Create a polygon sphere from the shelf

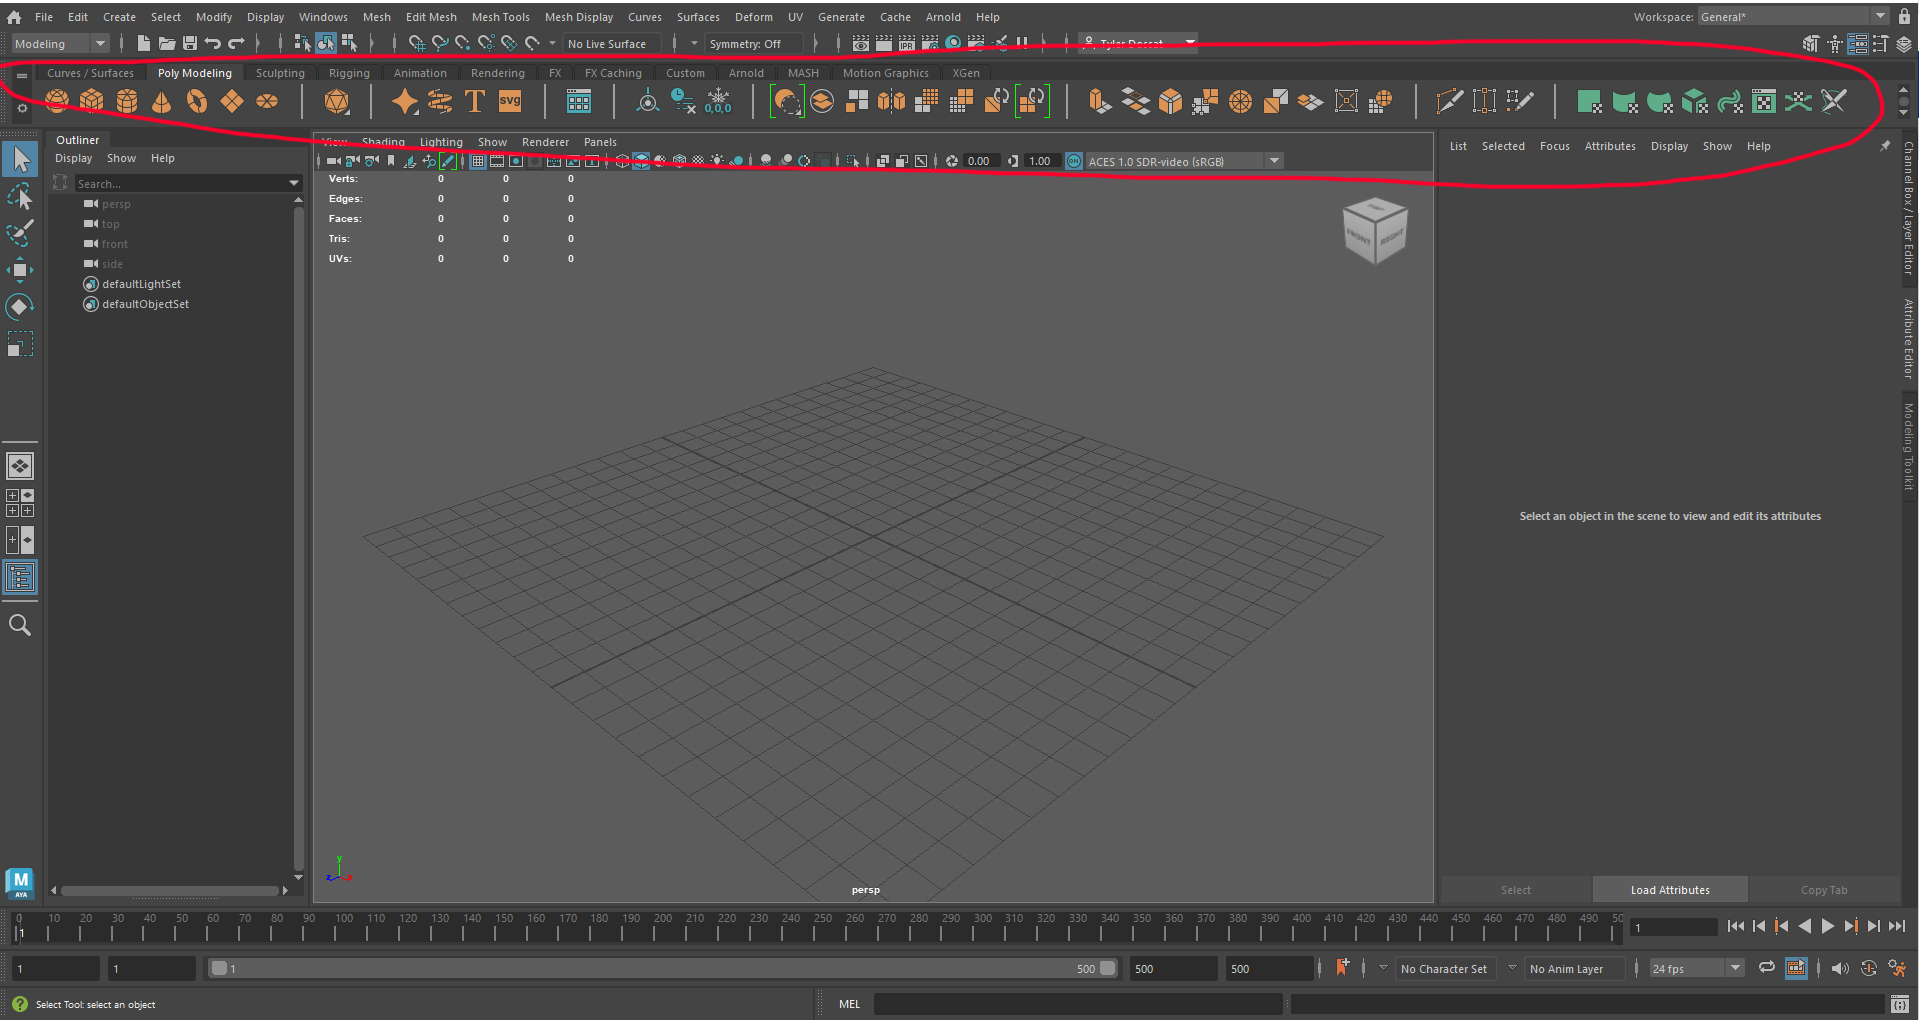(x=57, y=101)
